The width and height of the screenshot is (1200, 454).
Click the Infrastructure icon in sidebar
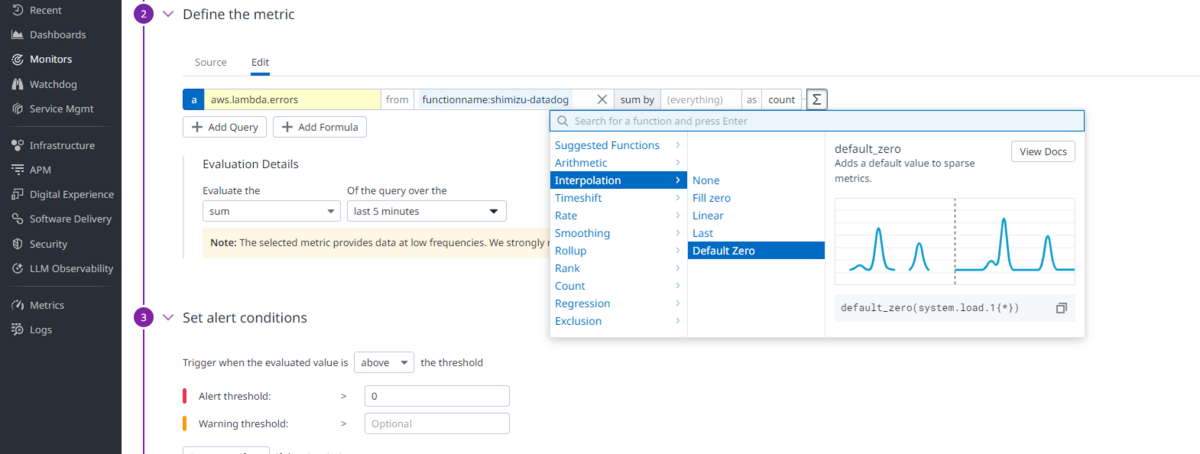click(x=17, y=145)
